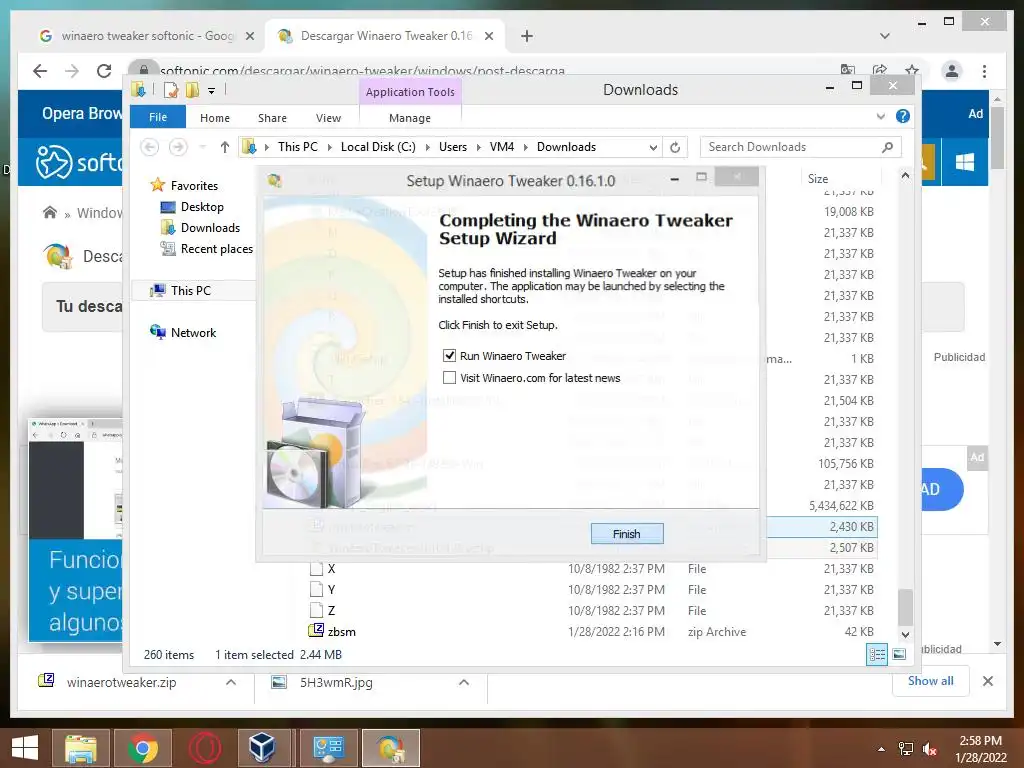Click Users breadcrumb in address bar
This screenshot has height=768, width=1024.
[x=453, y=147]
